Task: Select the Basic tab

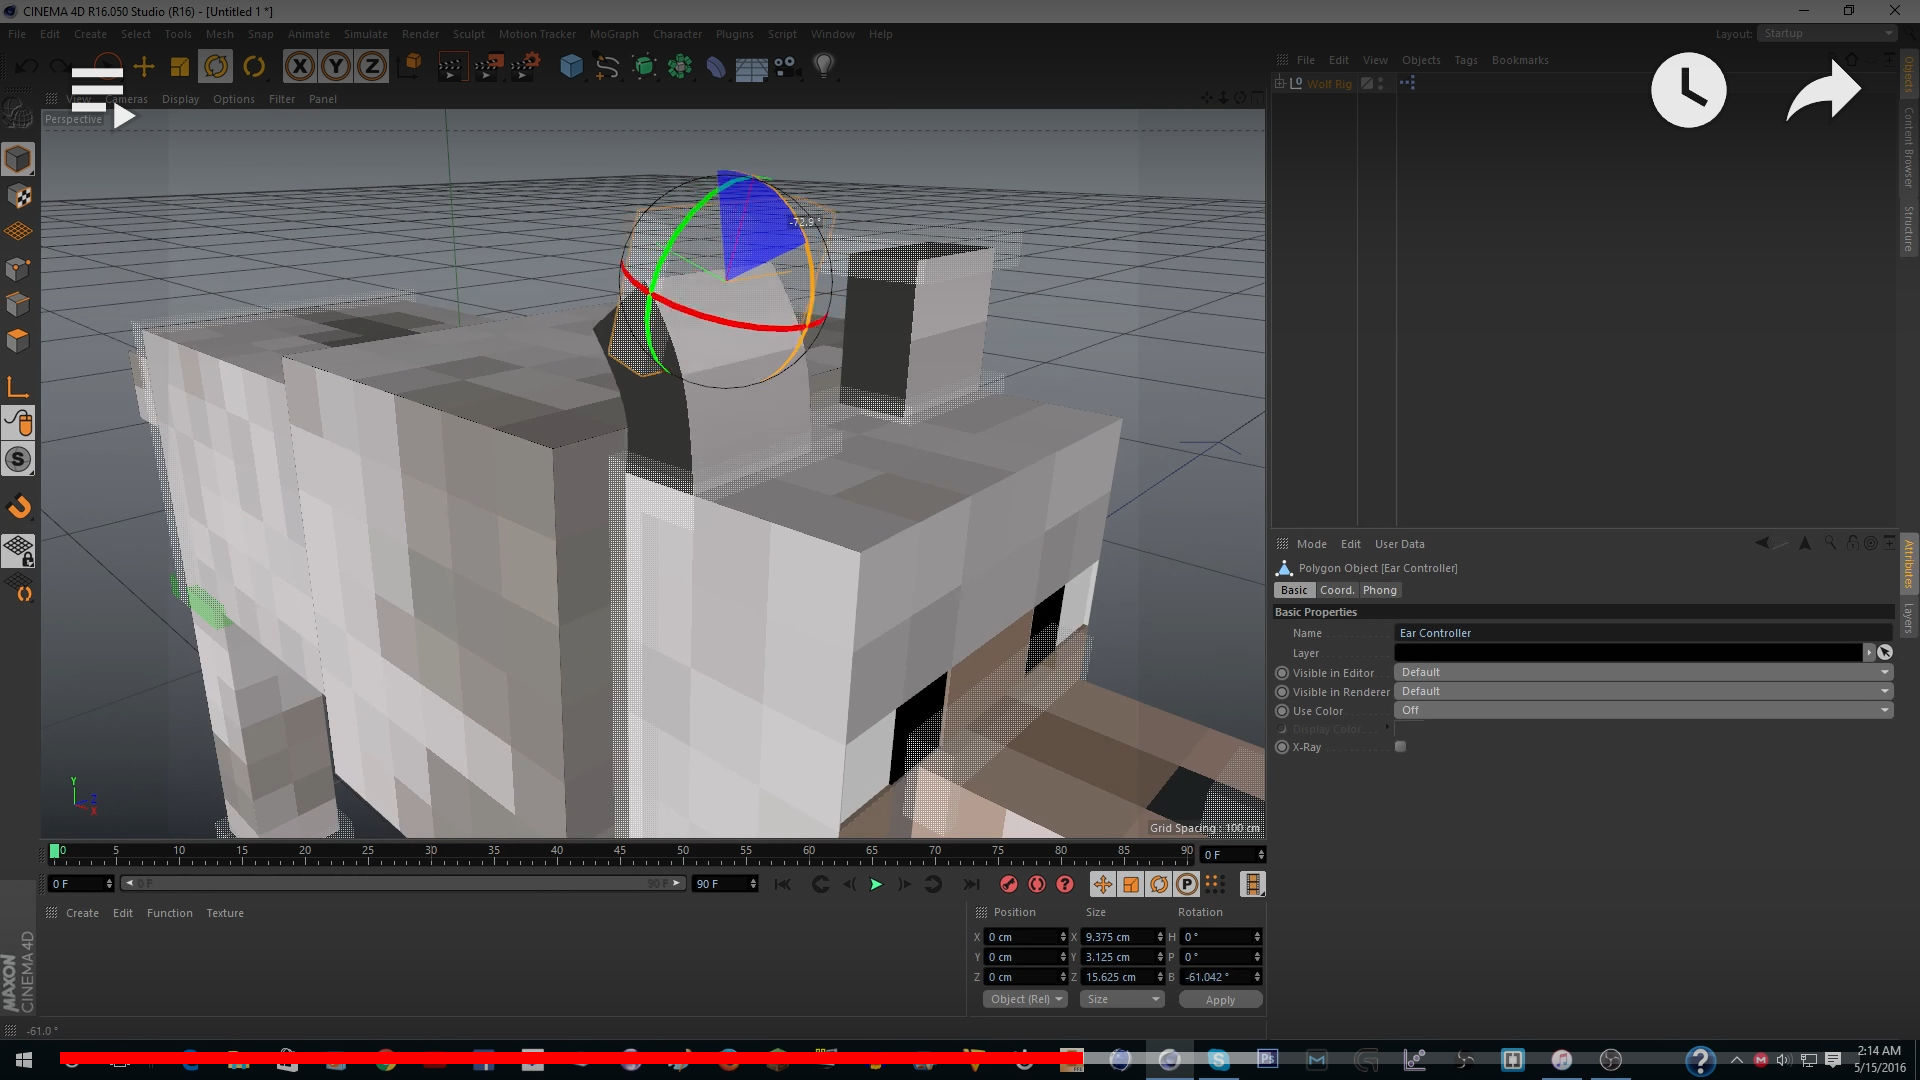Action: 1294,590
